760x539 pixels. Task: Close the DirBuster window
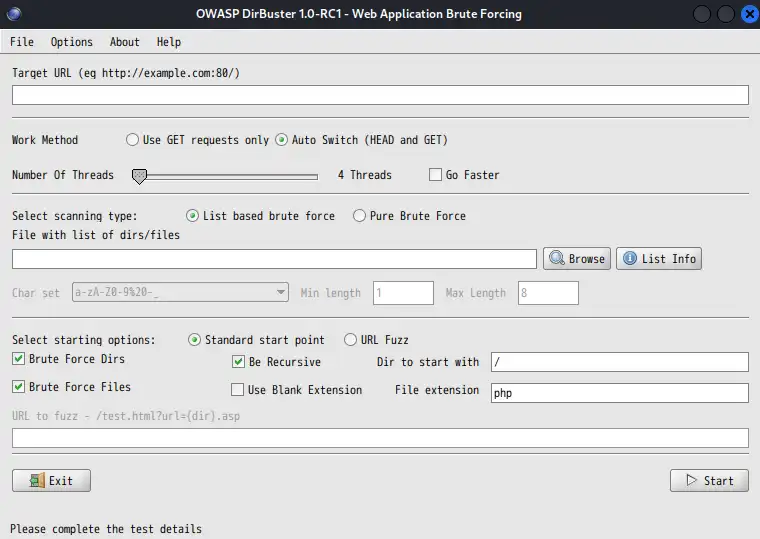point(749,14)
